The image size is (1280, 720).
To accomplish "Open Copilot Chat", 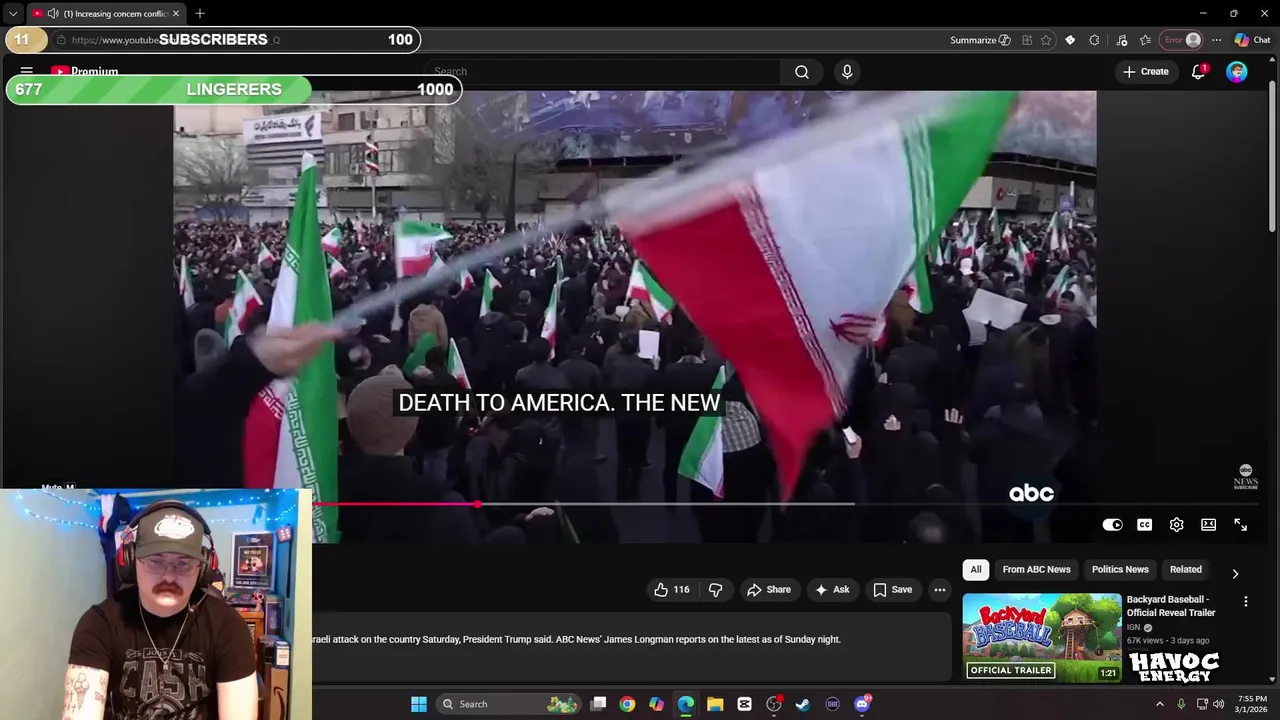I will 1252,40.
